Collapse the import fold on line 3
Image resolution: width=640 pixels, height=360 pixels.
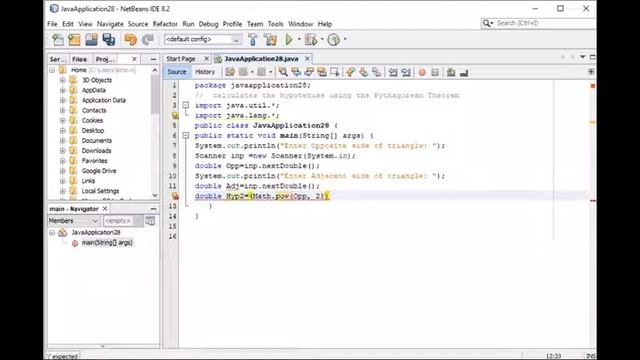coord(186,105)
